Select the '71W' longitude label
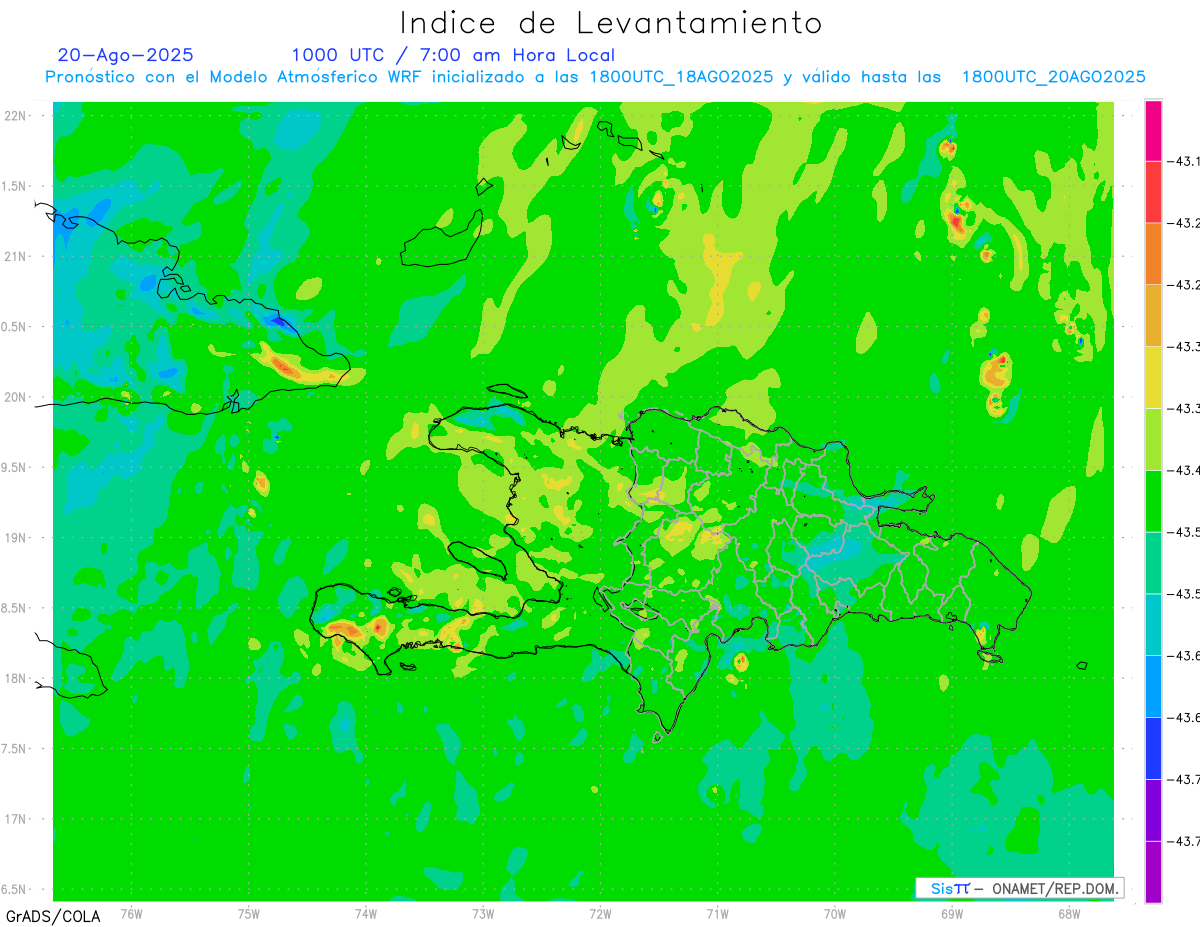The width and height of the screenshot is (1200, 927). (x=717, y=914)
